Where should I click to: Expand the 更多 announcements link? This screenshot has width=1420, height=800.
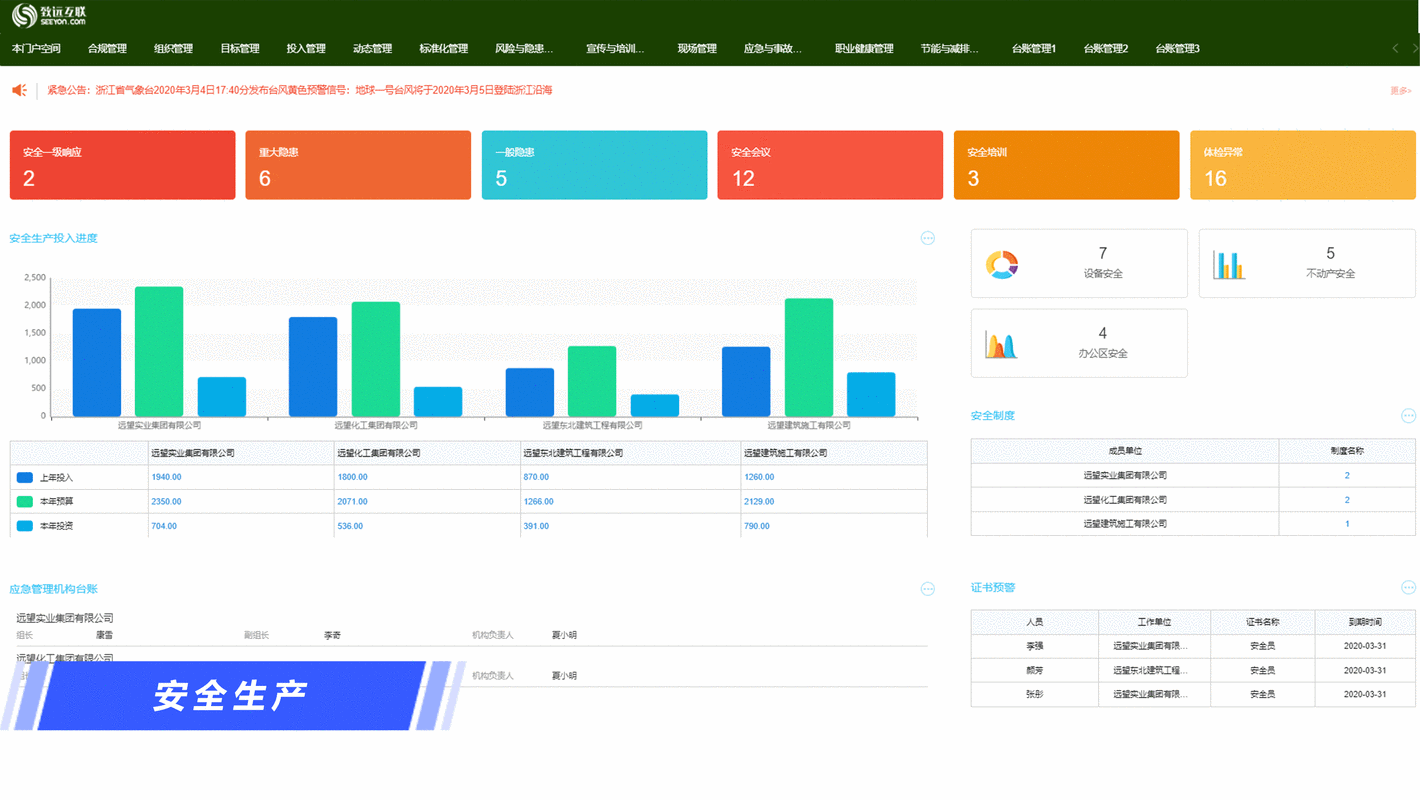tap(1399, 91)
